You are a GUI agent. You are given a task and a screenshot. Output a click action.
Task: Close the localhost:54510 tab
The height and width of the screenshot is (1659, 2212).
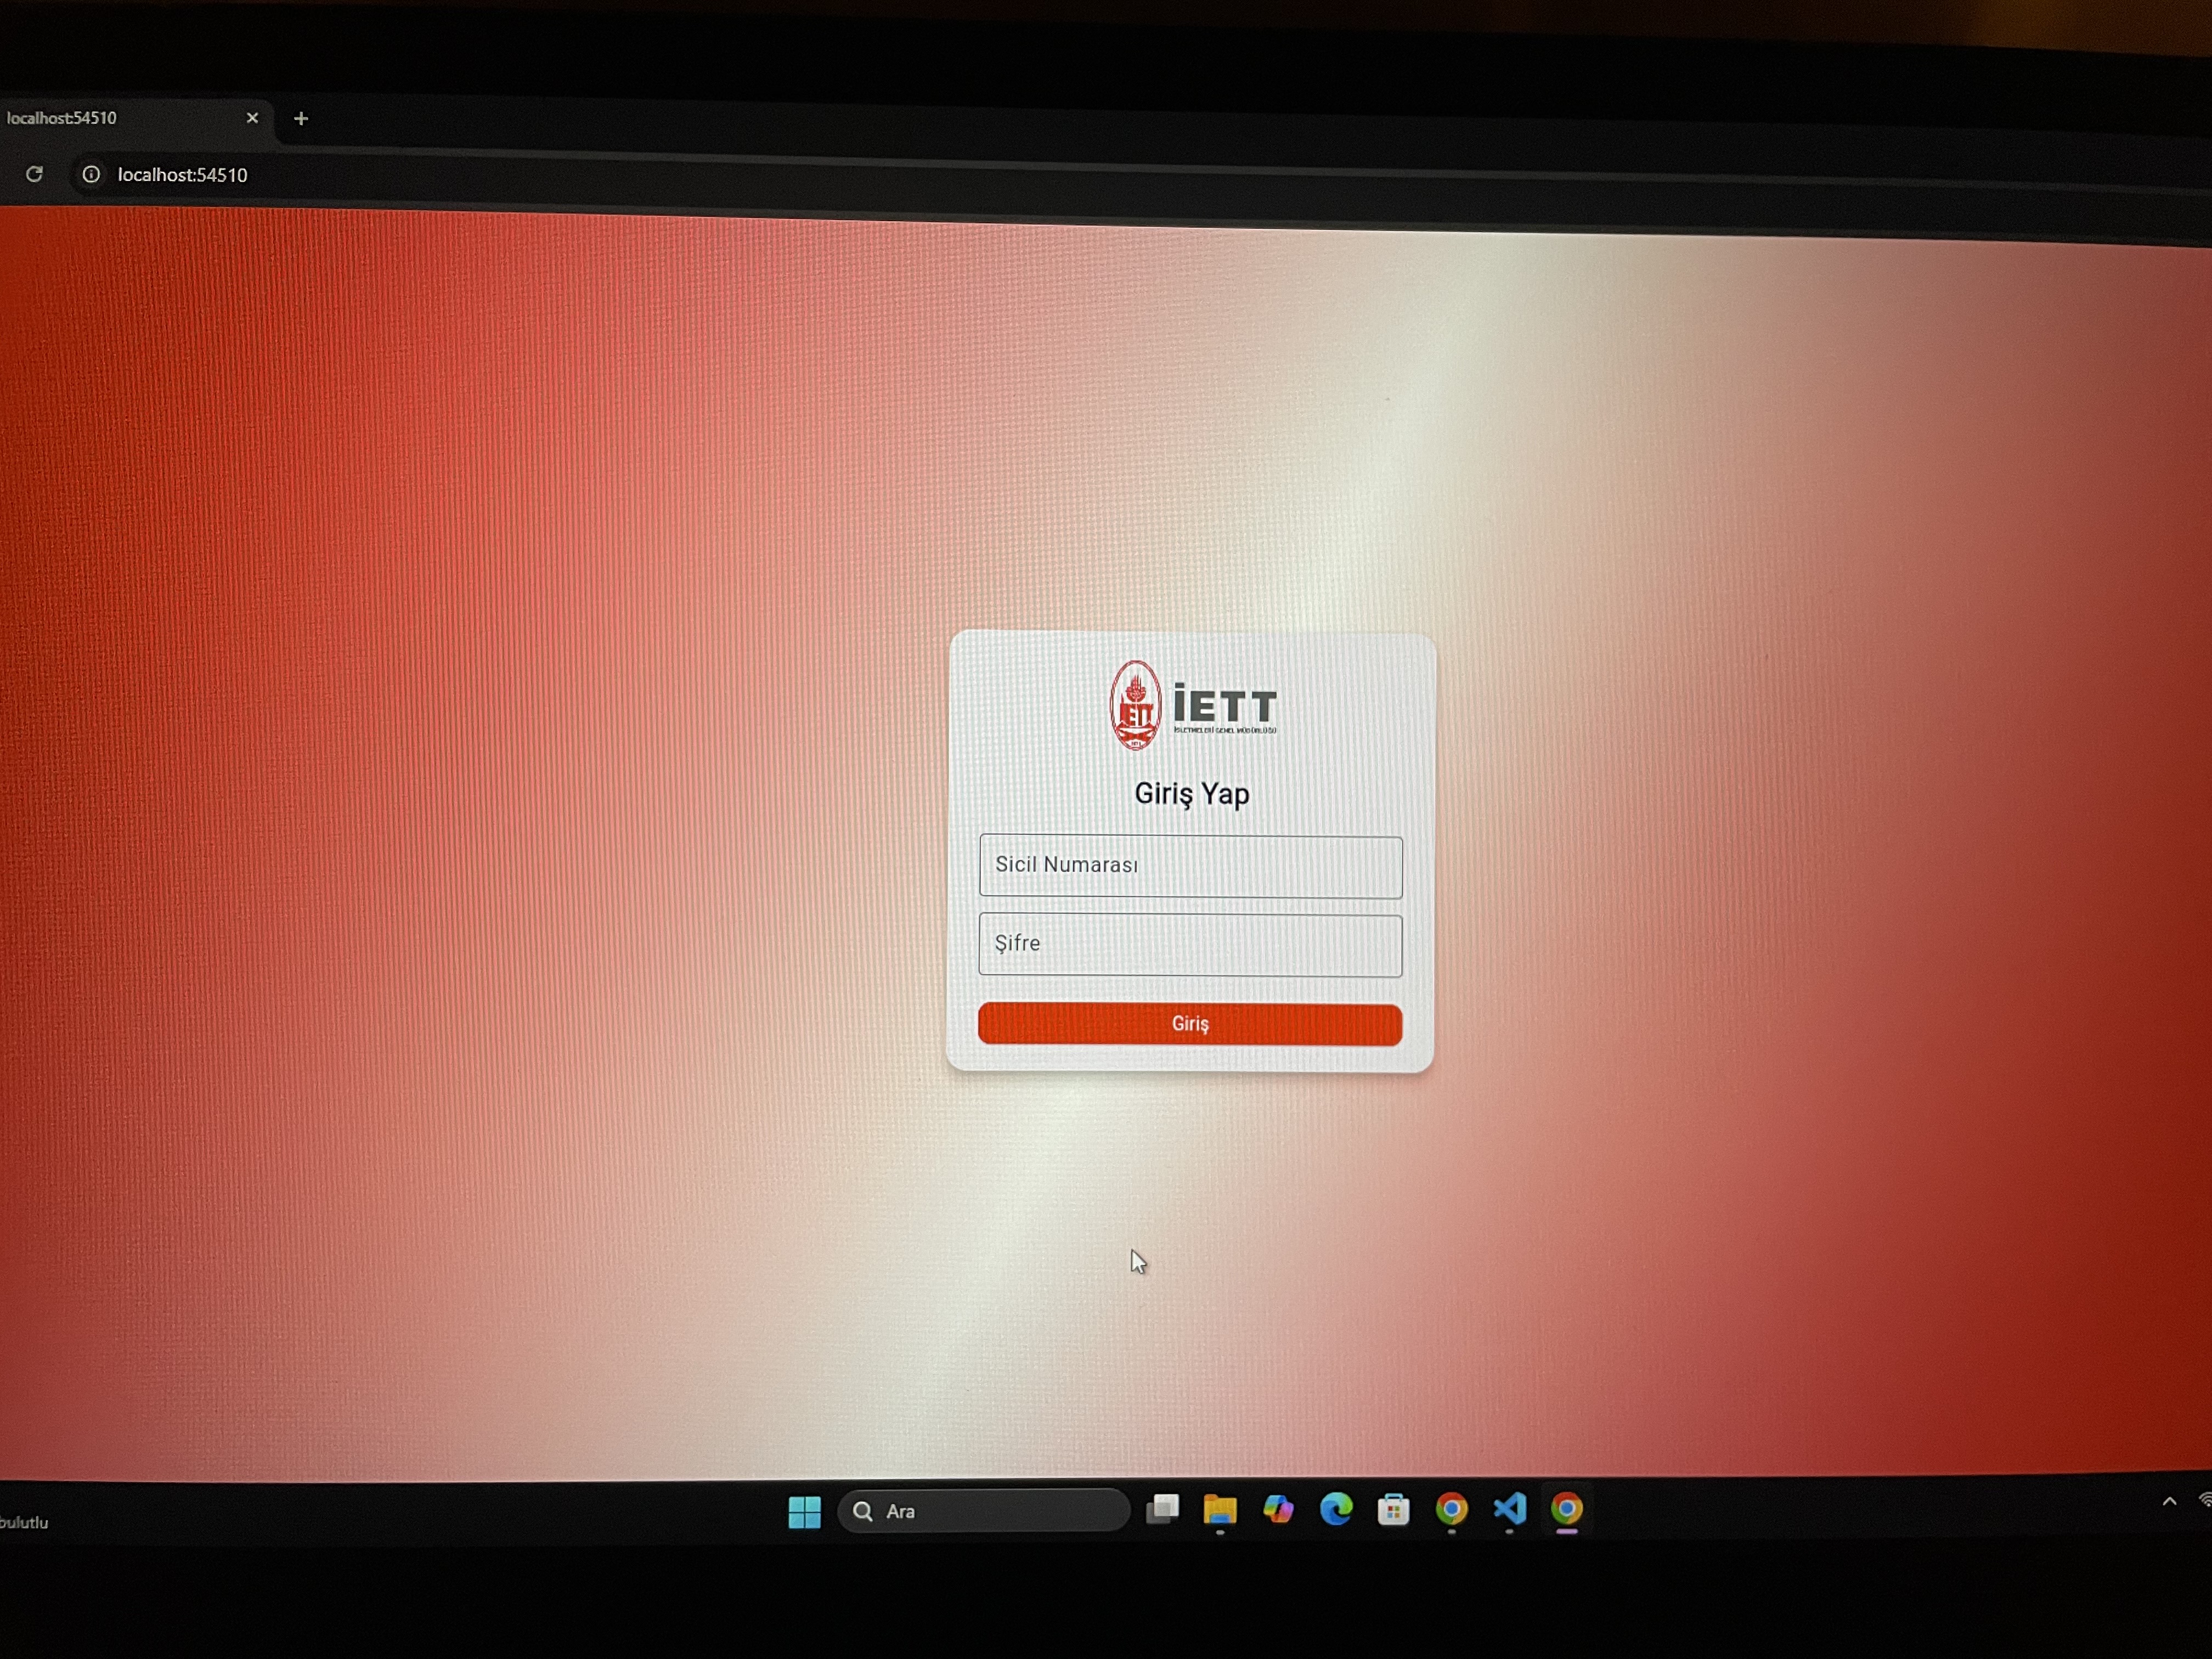click(252, 118)
